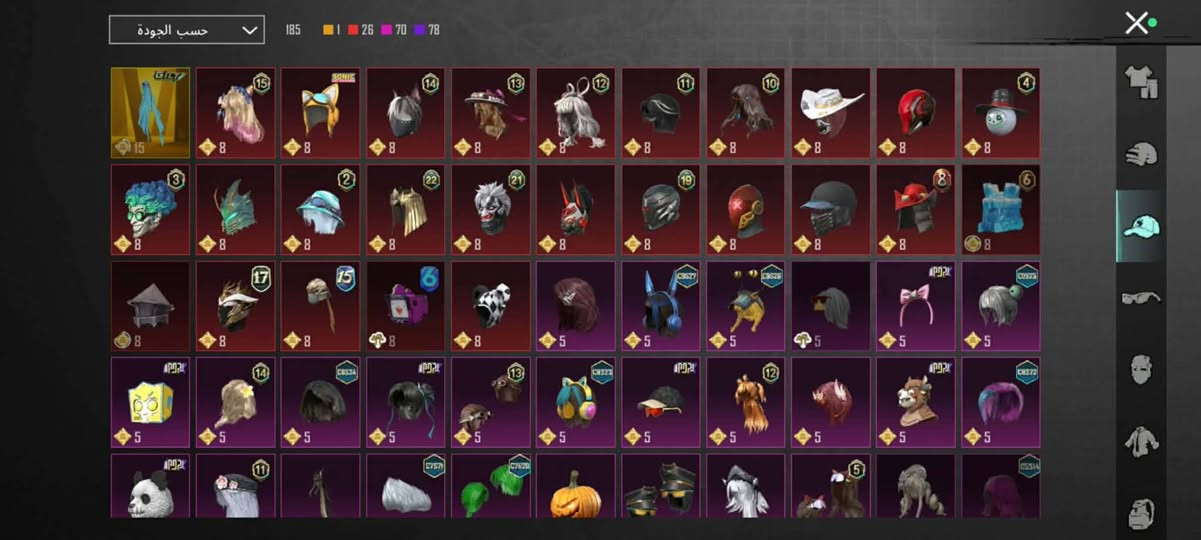Open the outfit set category icon
The image size is (1201, 540).
coord(1140,82)
